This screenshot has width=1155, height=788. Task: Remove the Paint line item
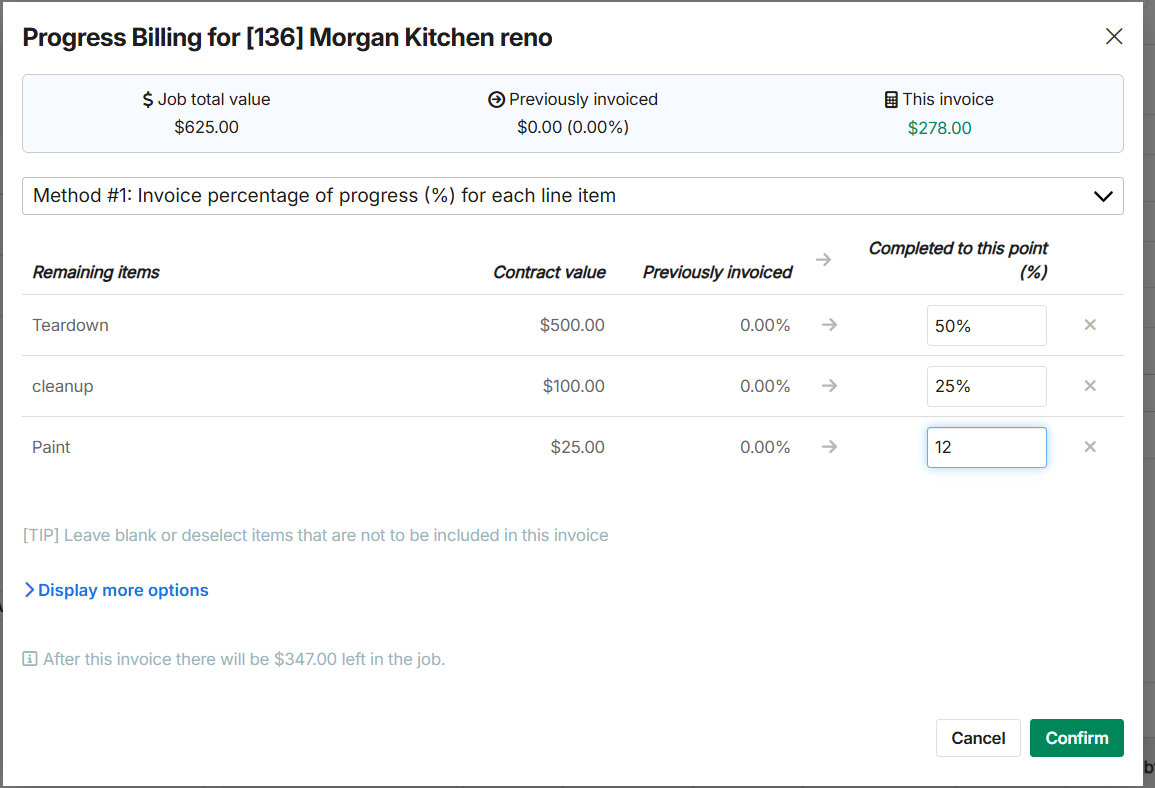pyautogui.click(x=1090, y=447)
